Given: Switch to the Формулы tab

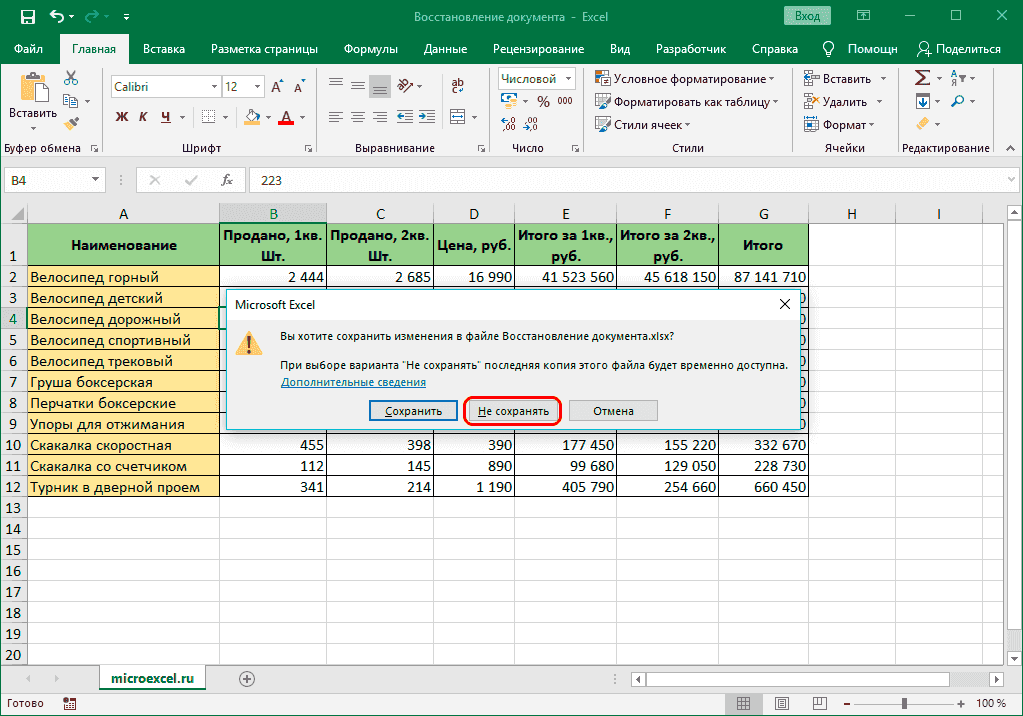Looking at the screenshot, I should 370,49.
